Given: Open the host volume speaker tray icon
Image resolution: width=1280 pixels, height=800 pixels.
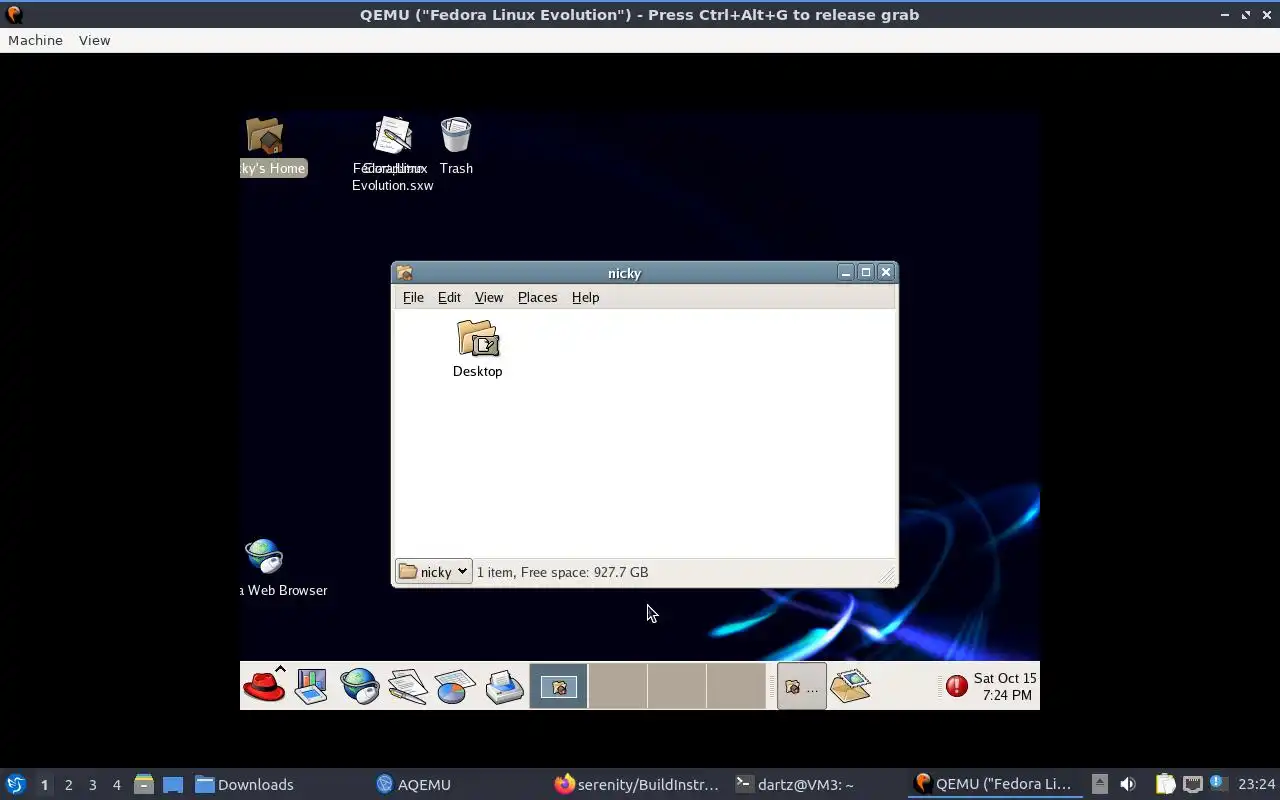Looking at the screenshot, I should [x=1128, y=784].
